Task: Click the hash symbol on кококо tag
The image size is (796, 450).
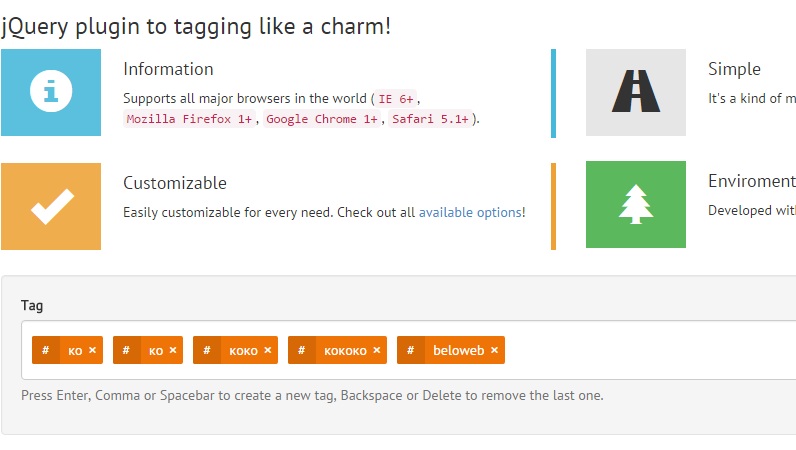Action: (301, 350)
